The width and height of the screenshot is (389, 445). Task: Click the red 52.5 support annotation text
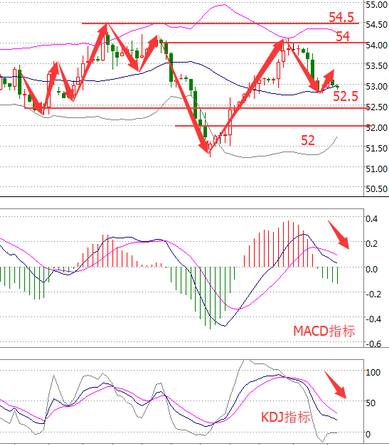346,96
